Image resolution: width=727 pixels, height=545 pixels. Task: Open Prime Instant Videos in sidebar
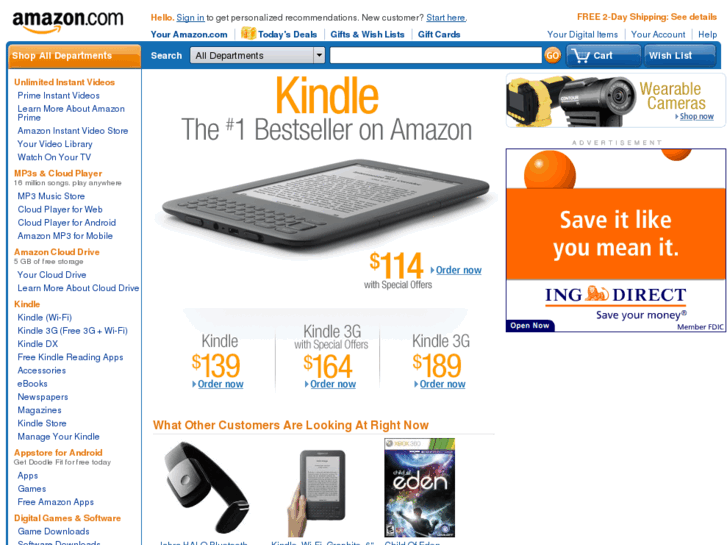[x=58, y=96]
